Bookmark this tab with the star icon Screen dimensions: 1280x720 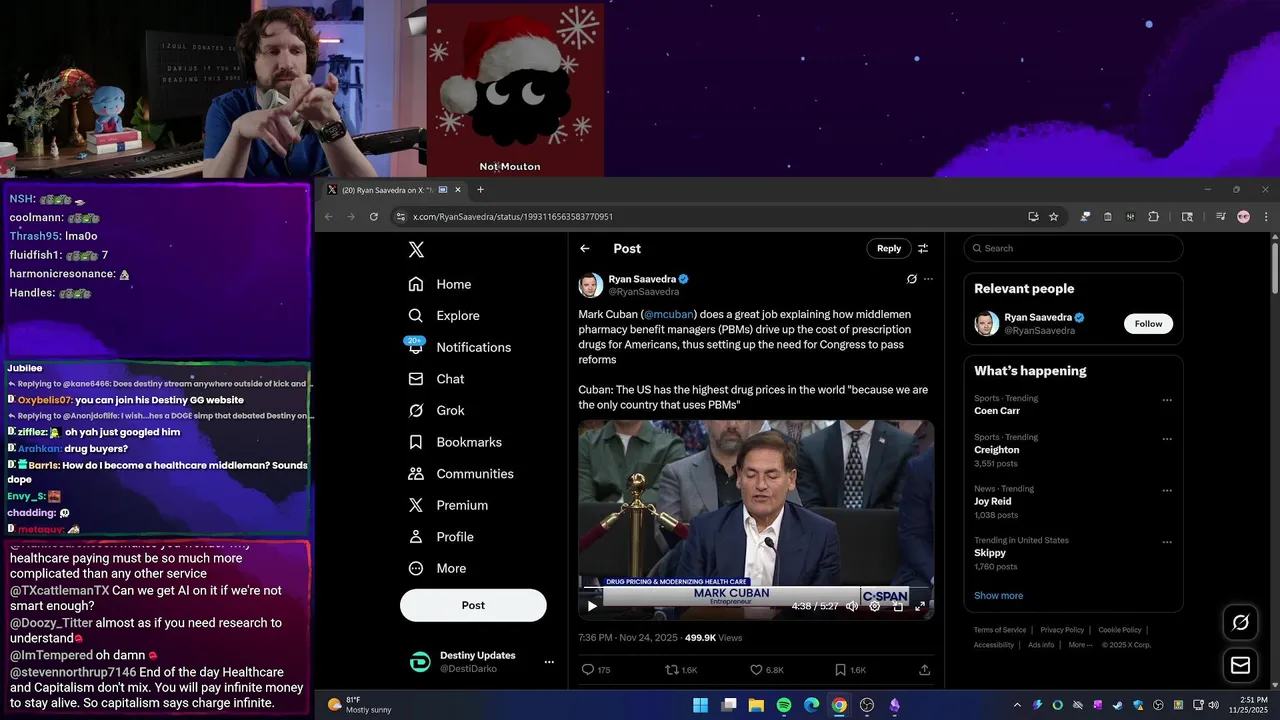(x=1053, y=217)
